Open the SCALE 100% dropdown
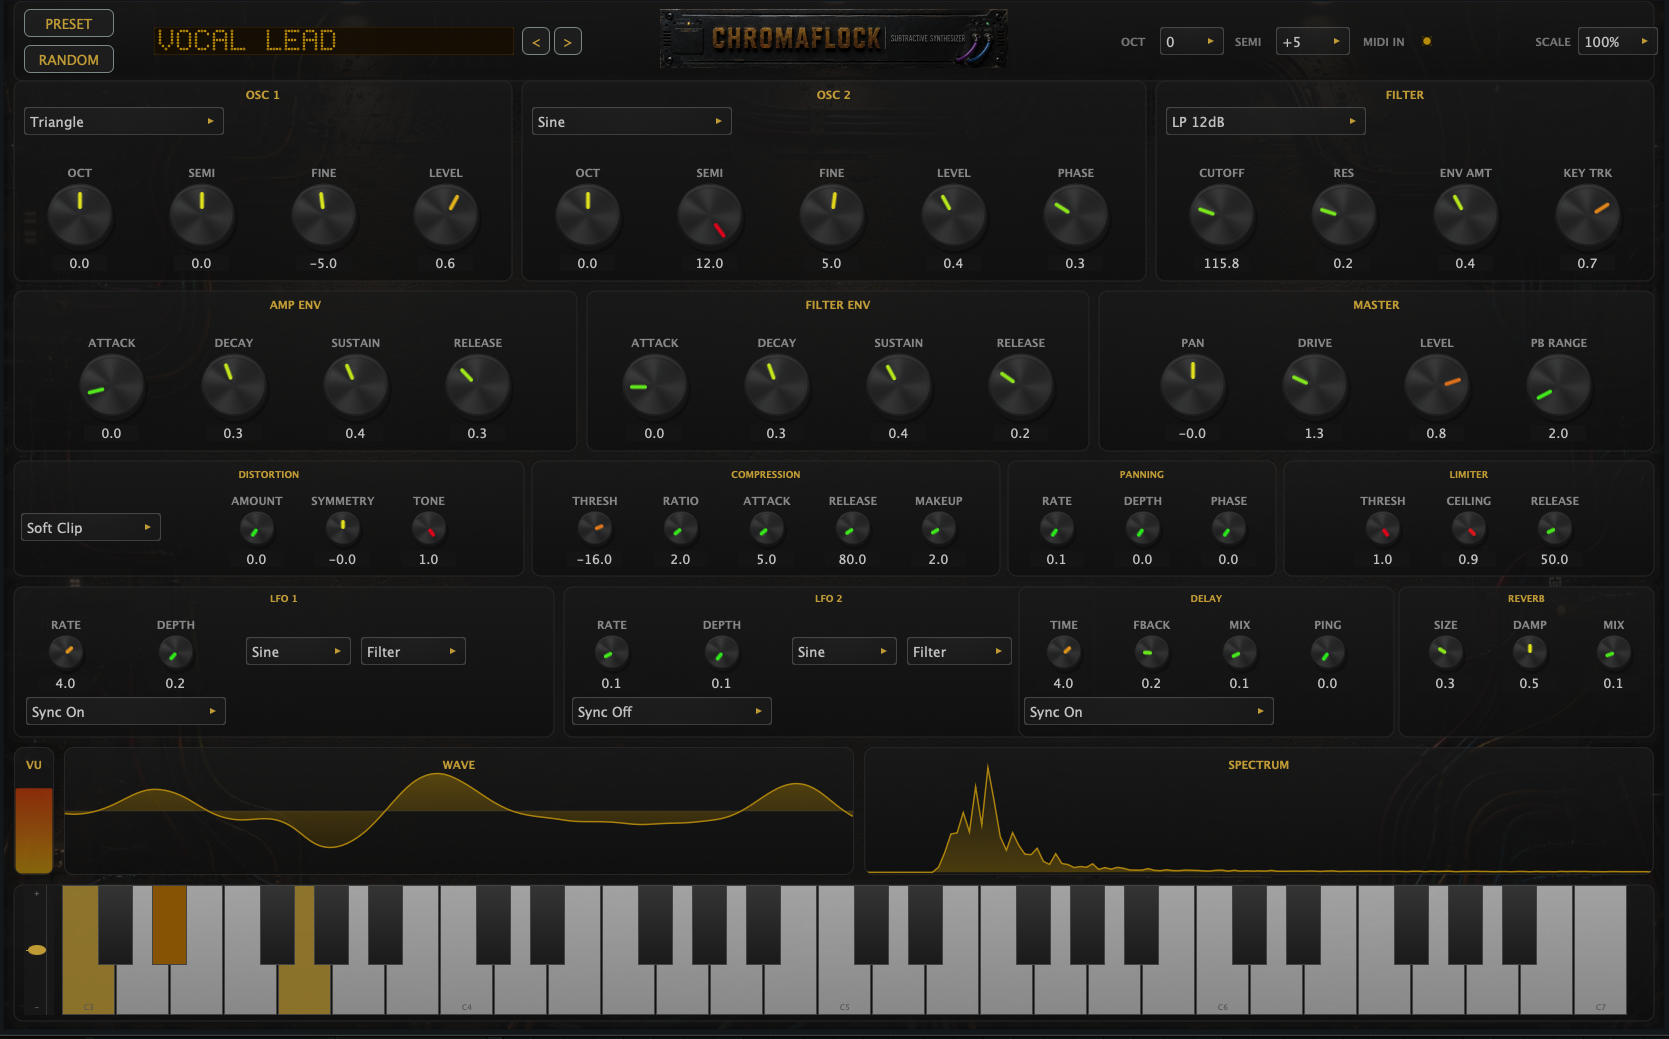1669x1039 pixels. click(1616, 41)
